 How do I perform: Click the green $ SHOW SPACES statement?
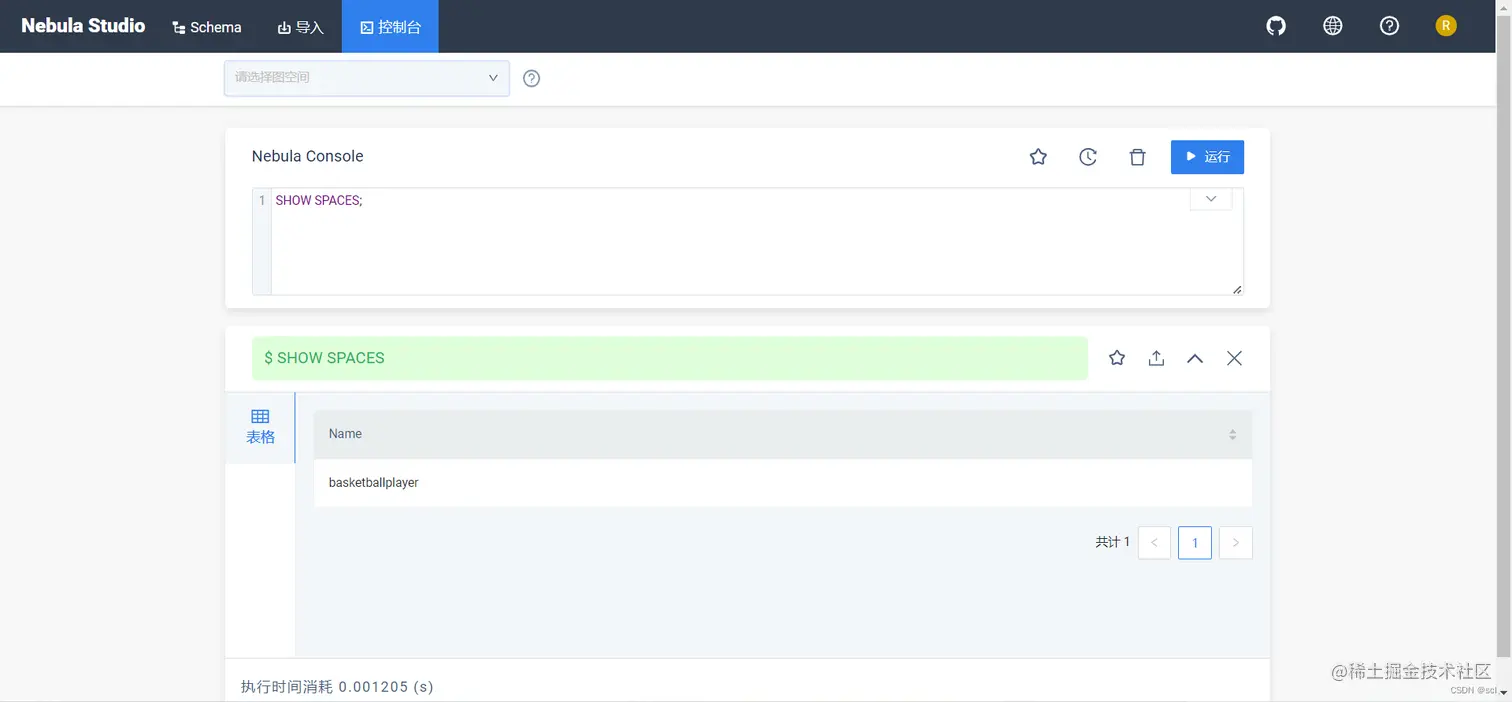coord(670,358)
